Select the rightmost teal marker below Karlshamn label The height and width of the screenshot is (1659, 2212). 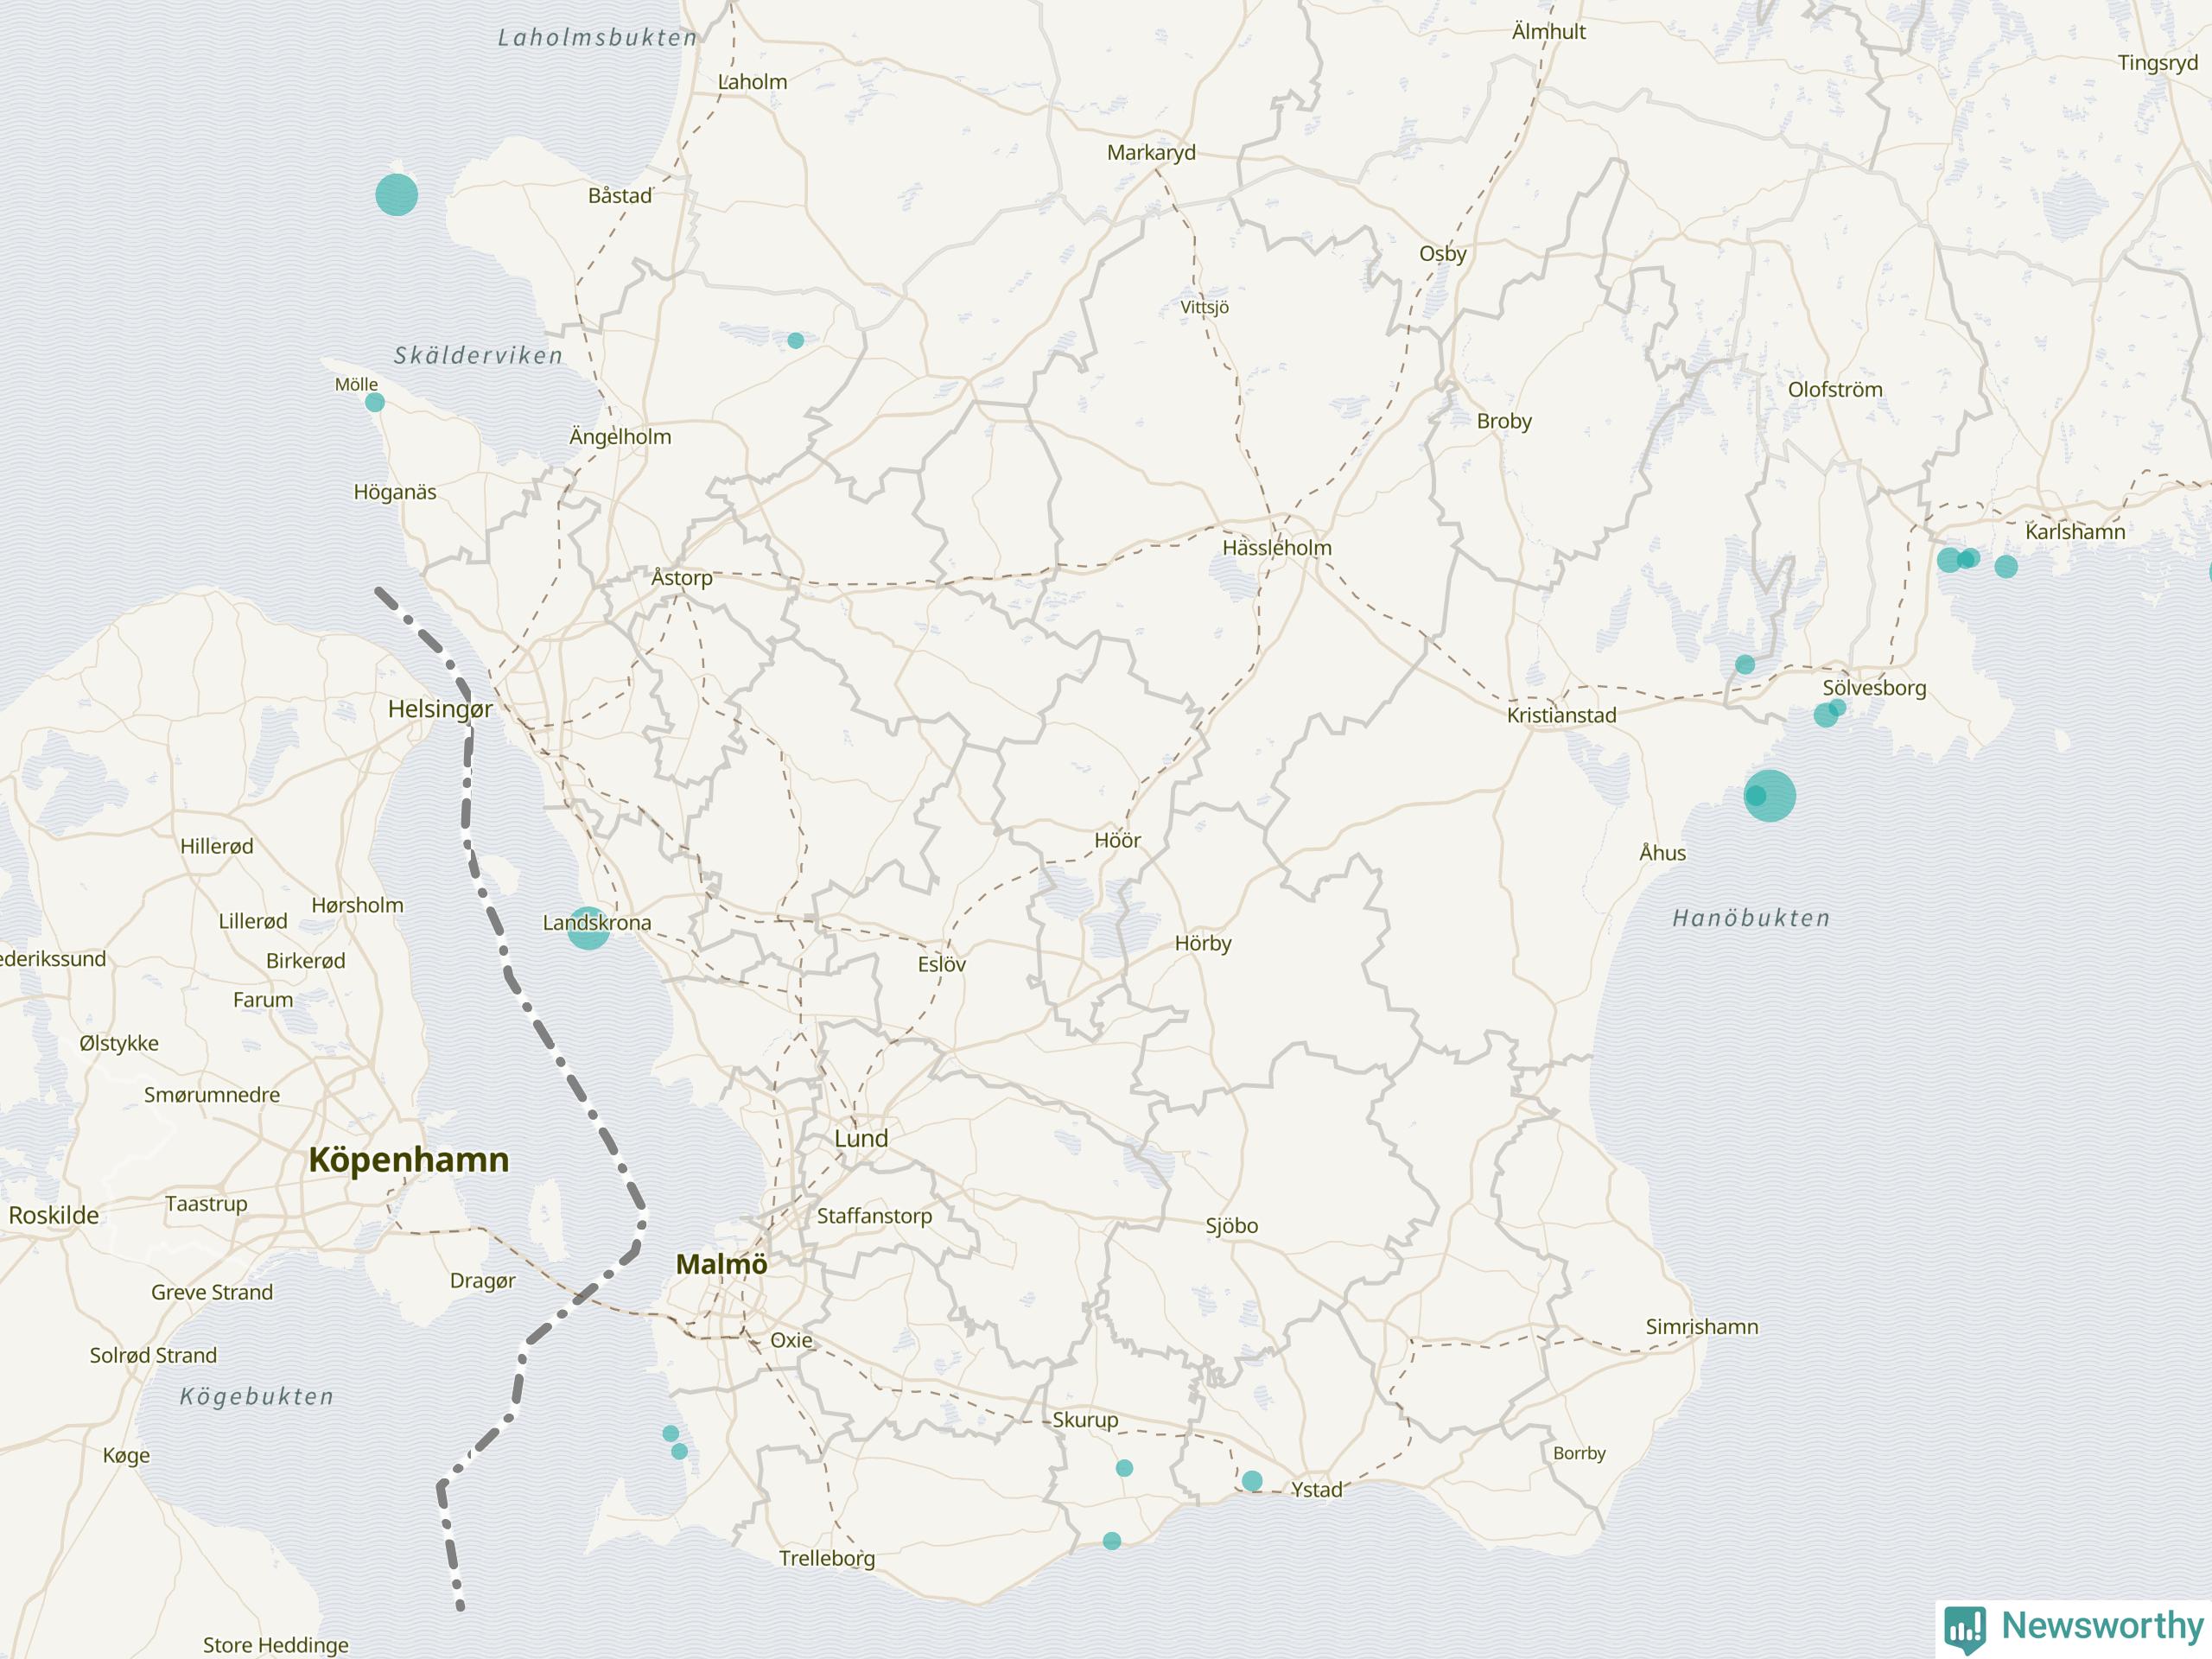(2006, 567)
